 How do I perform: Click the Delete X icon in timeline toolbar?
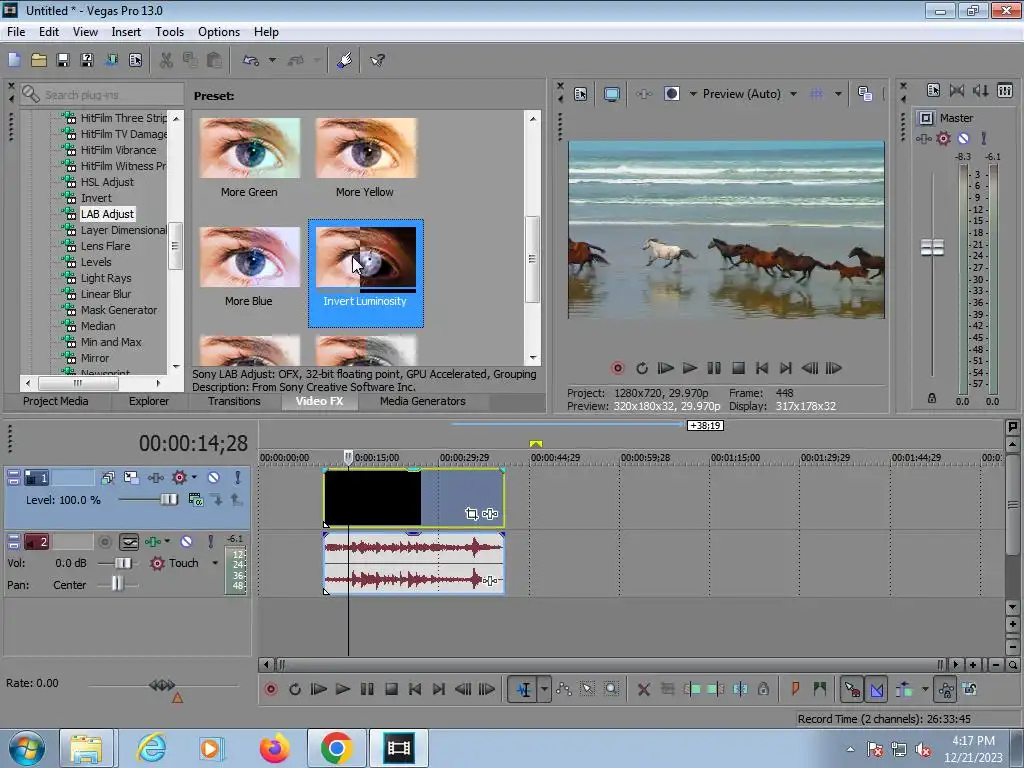[643, 689]
